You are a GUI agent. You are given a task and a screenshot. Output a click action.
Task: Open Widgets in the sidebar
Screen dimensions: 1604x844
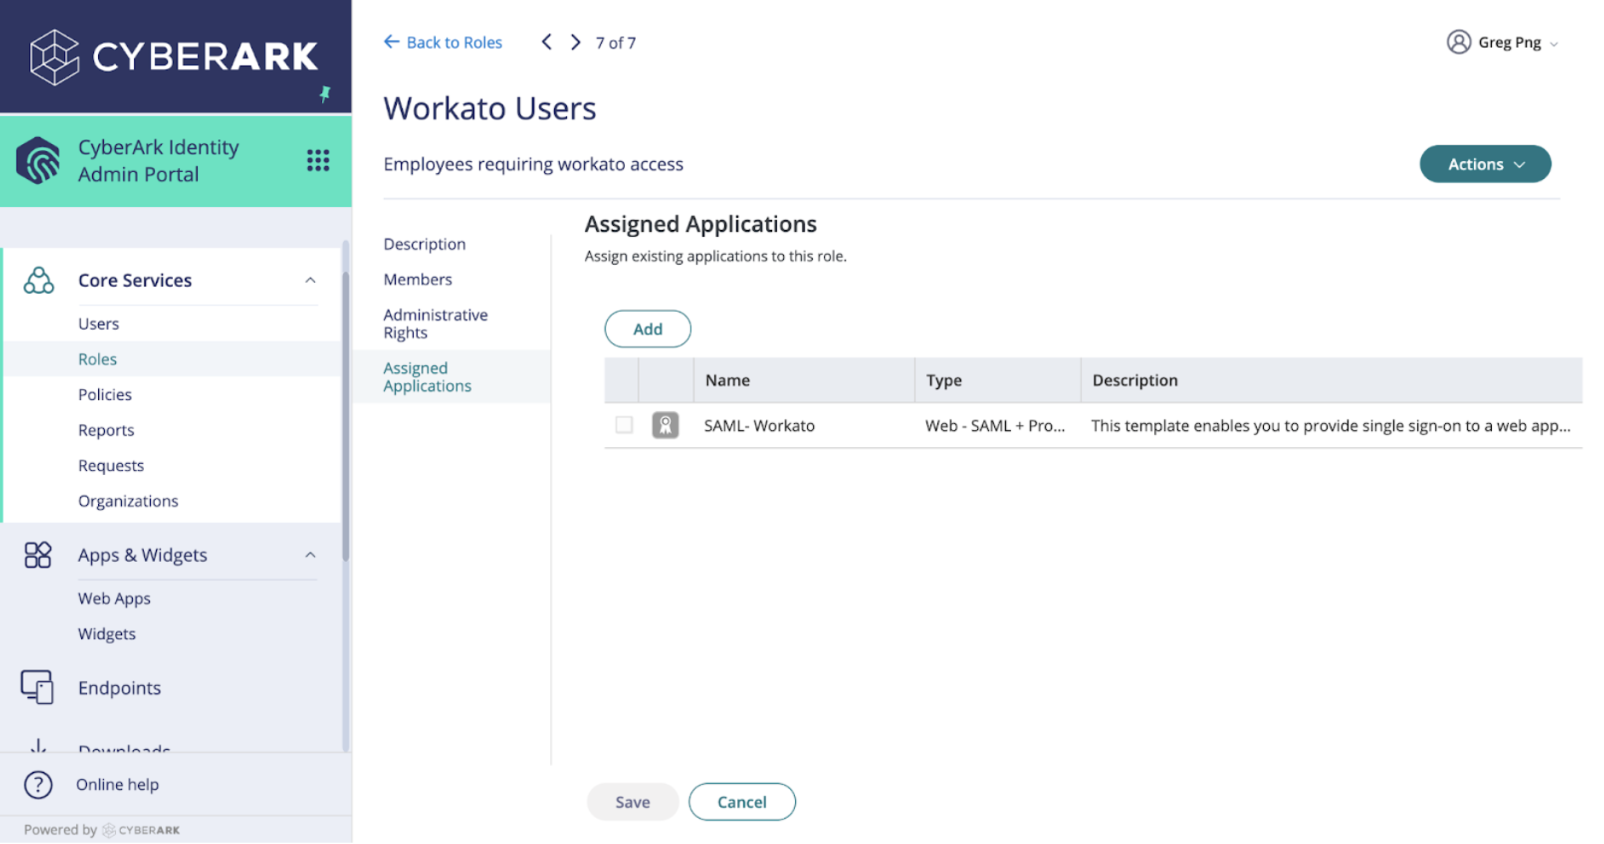click(x=107, y=634)
